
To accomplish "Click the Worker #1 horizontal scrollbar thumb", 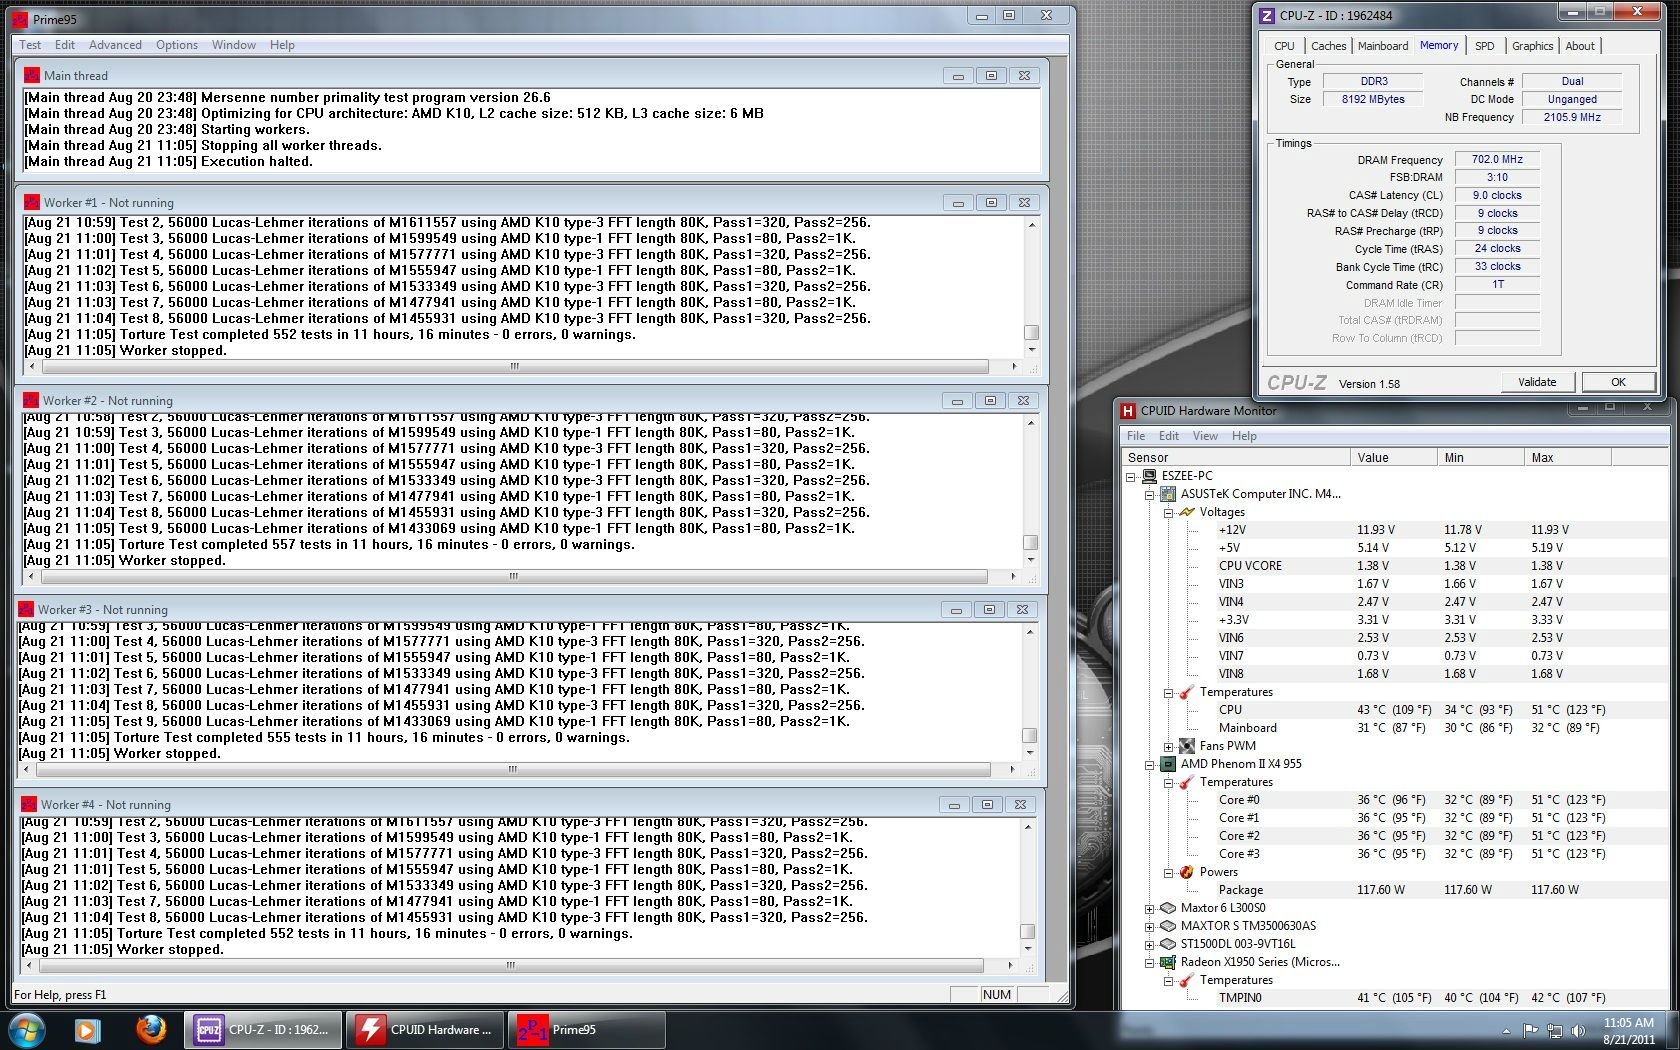I will pyautogui.click(x=514, y=367).
